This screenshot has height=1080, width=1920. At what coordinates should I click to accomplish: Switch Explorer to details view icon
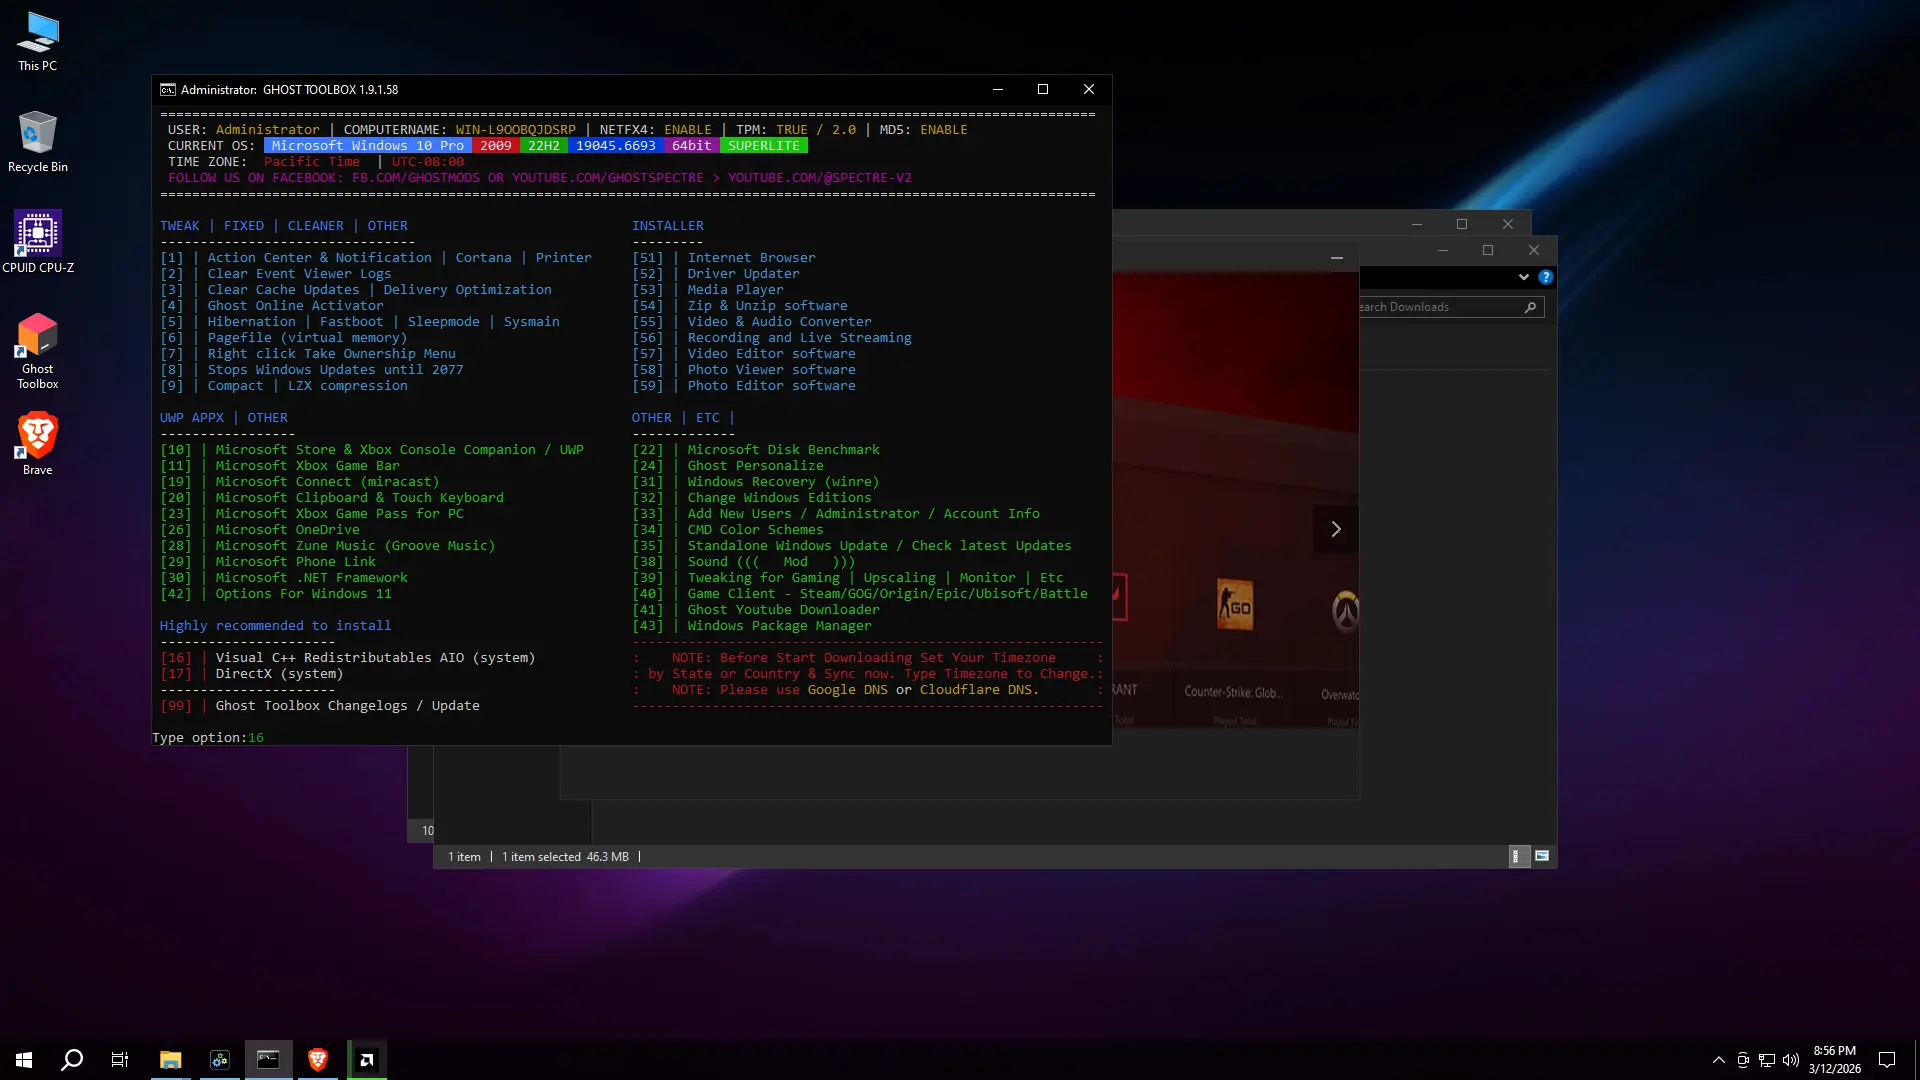click(1518, 856)
